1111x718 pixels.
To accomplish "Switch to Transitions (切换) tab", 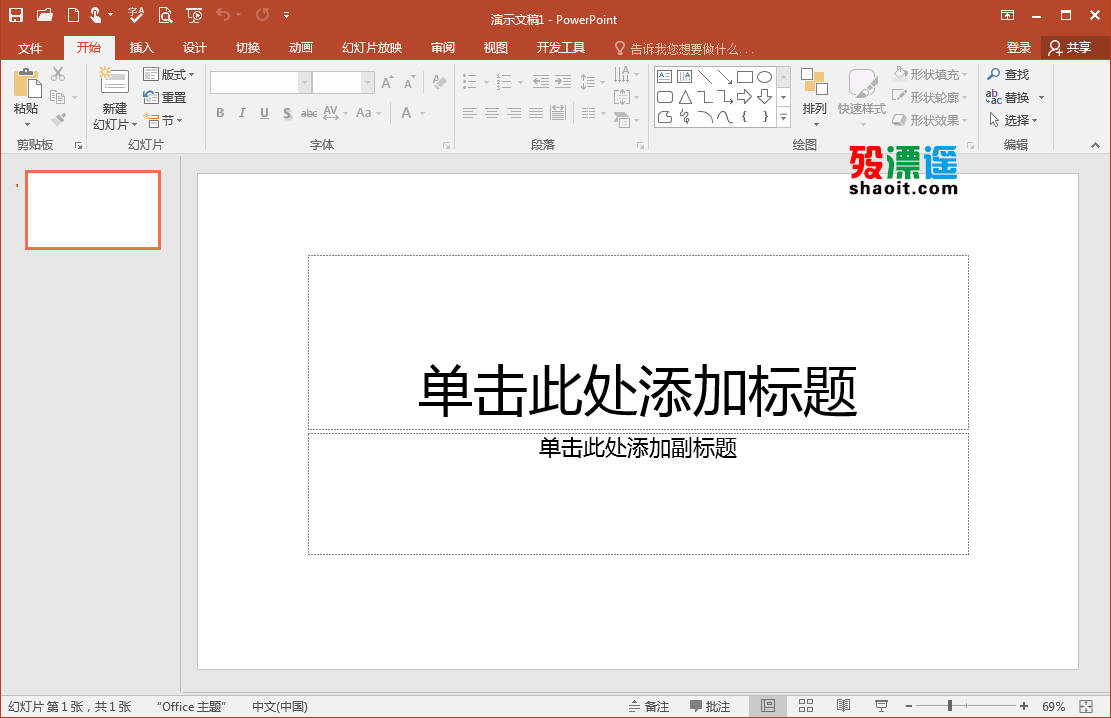I will coord(248,47).
